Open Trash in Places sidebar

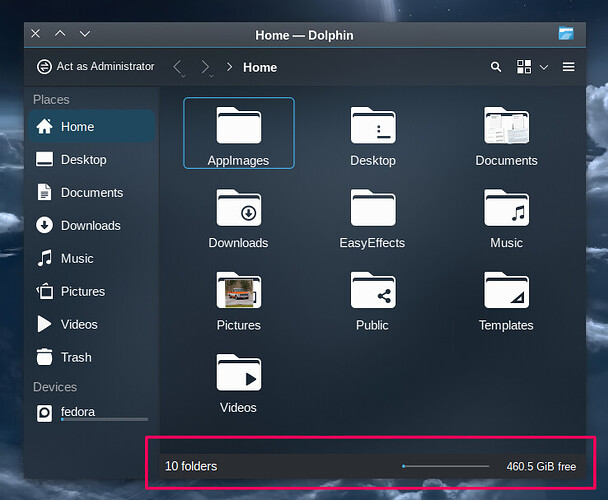92,357
